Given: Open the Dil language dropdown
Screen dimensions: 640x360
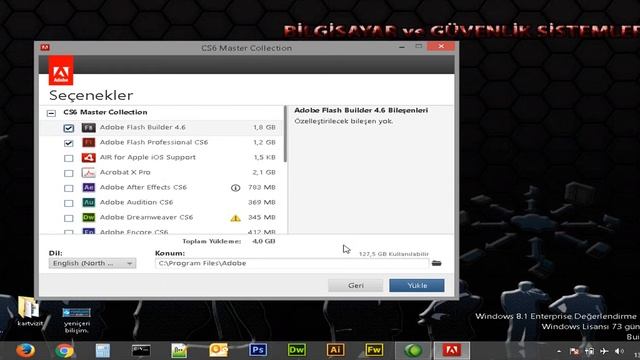Looking at the screenshot, I should (92, 263).
